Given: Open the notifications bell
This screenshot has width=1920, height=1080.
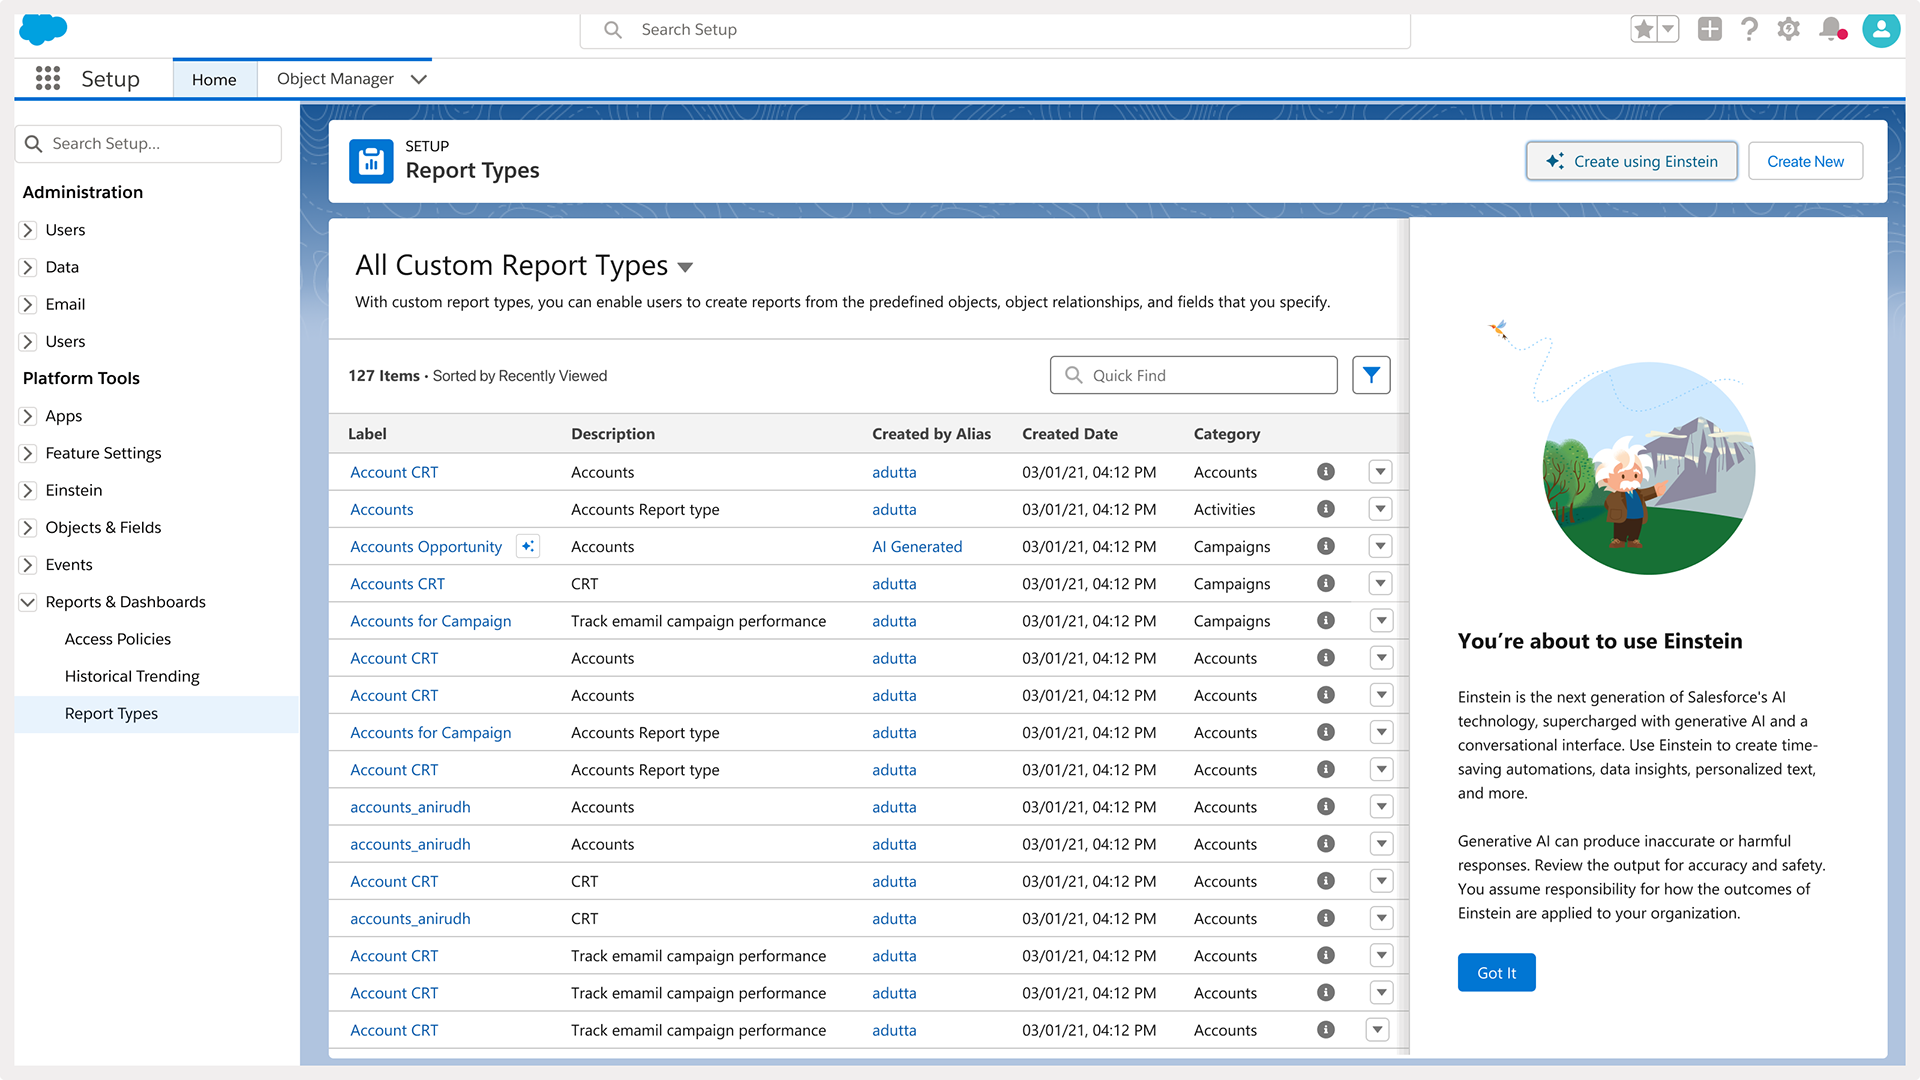Looking at the screenshot, I should click(x=1831, y=29).
